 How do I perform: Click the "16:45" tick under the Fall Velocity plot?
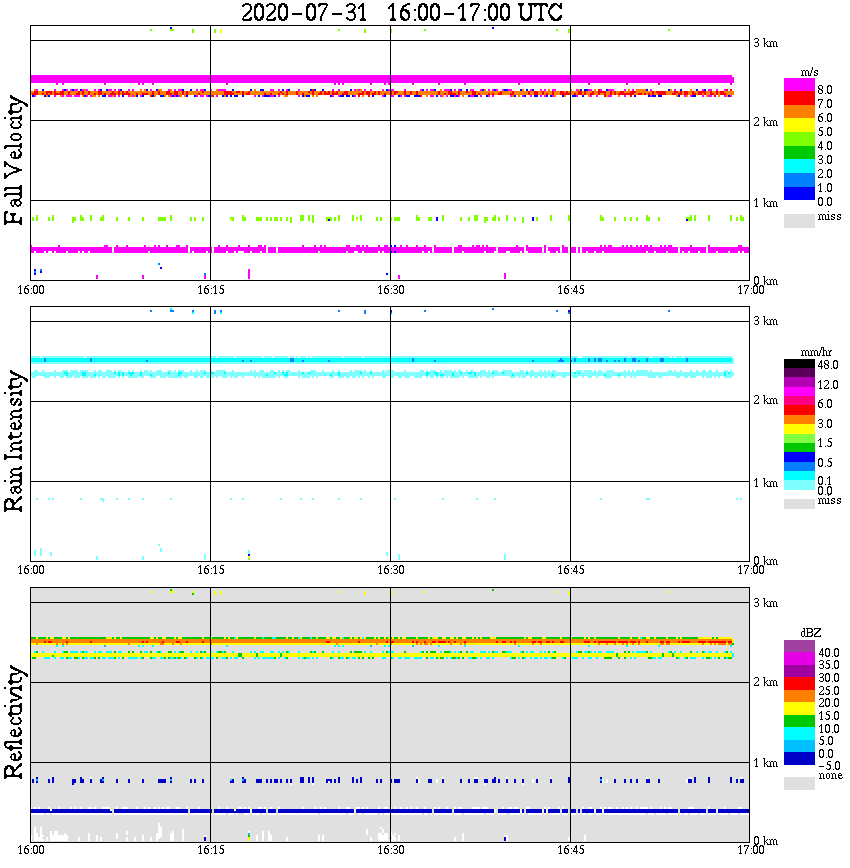coord(571,290)
